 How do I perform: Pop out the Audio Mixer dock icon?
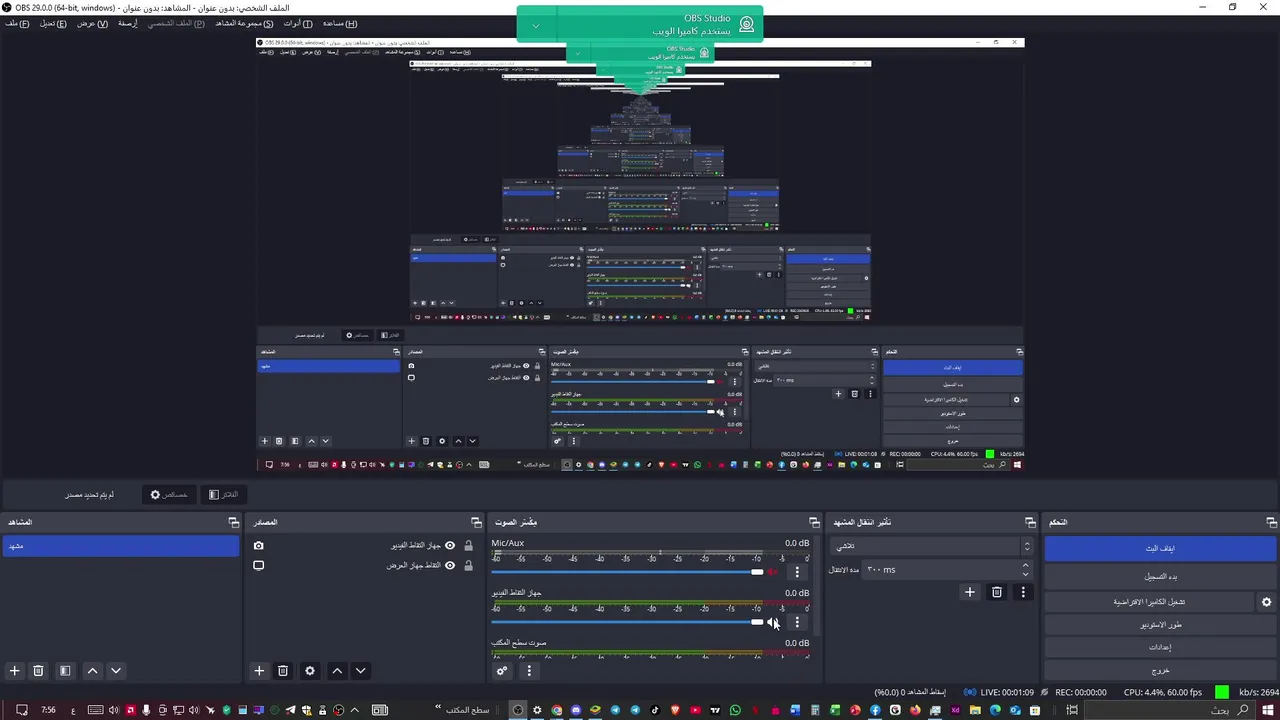(814, 522)
